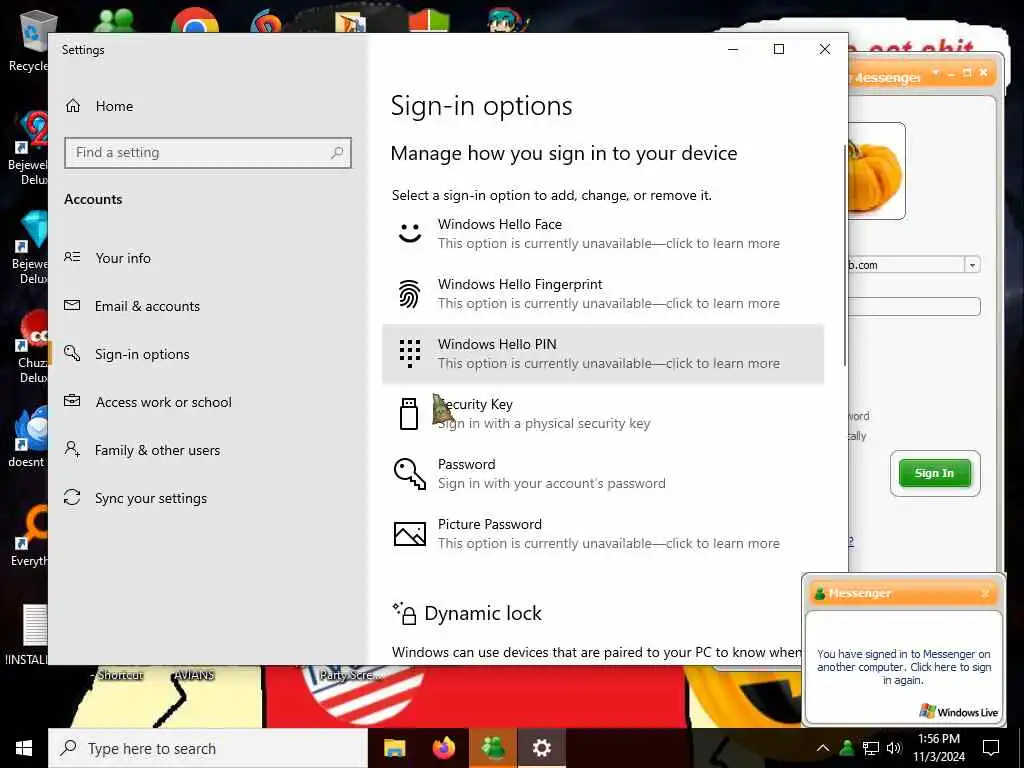Open Family & other users
This screenshot has height=768, width=1024.
(157, 450)
